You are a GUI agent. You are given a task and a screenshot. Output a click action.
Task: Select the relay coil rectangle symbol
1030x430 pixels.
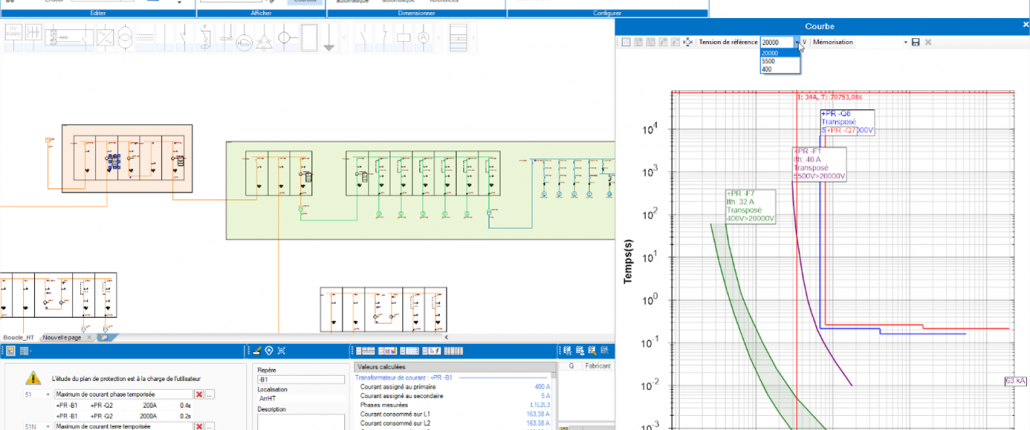tap(403, 37)
